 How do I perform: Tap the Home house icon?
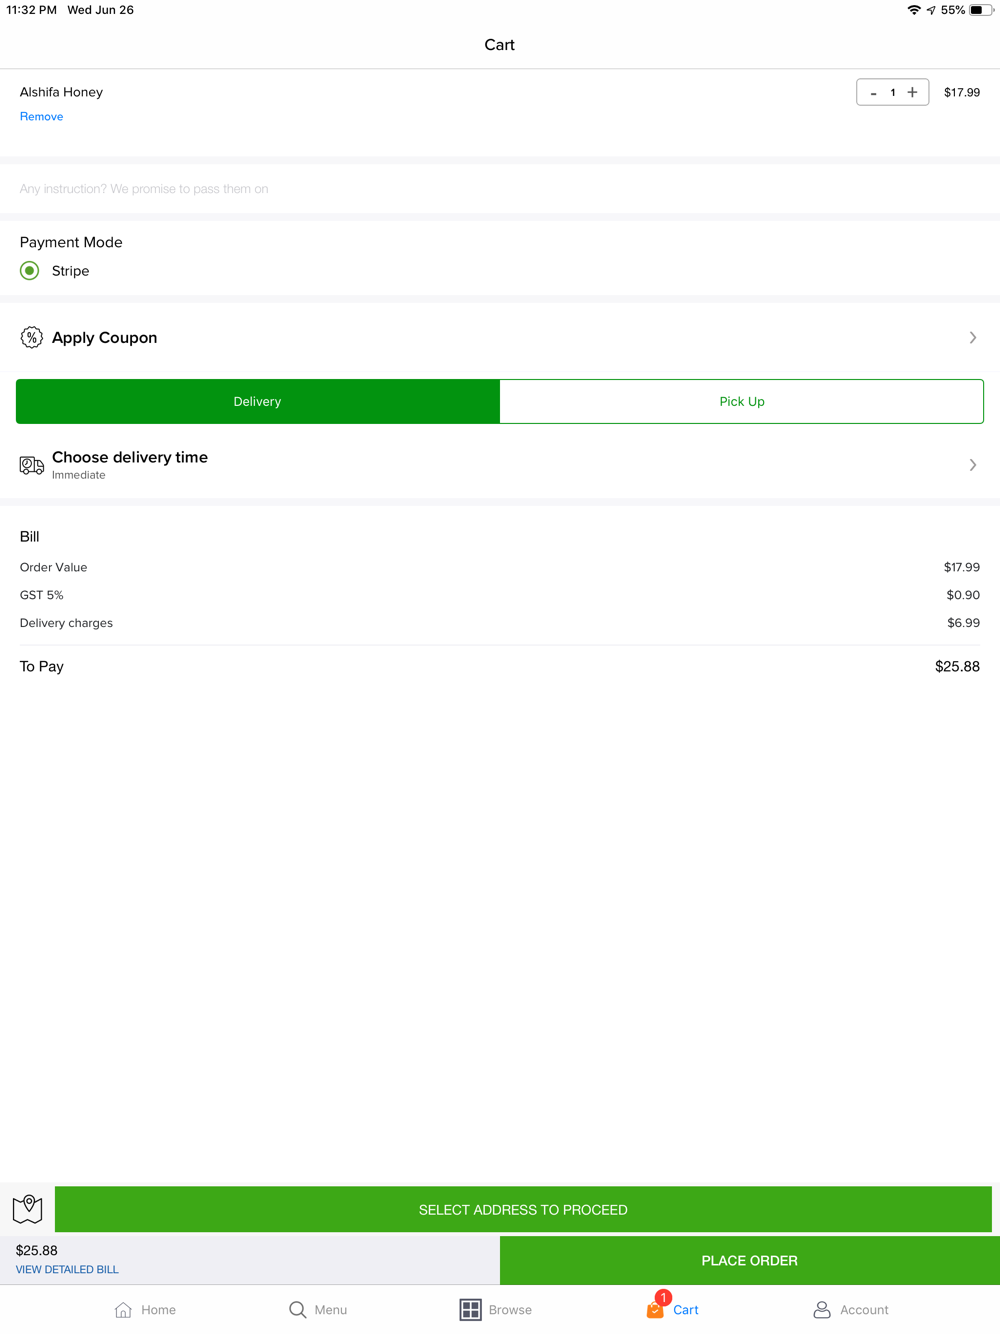[x=123, y=1309]
